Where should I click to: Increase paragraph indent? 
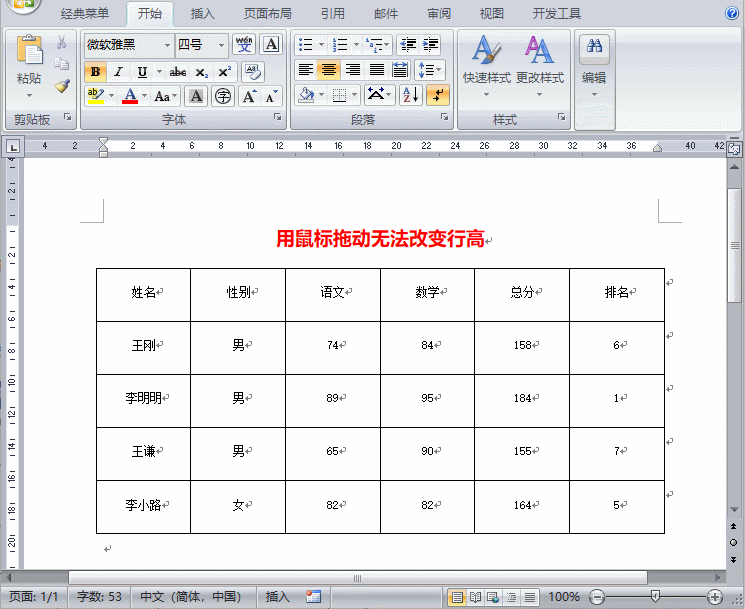[430, 45]
